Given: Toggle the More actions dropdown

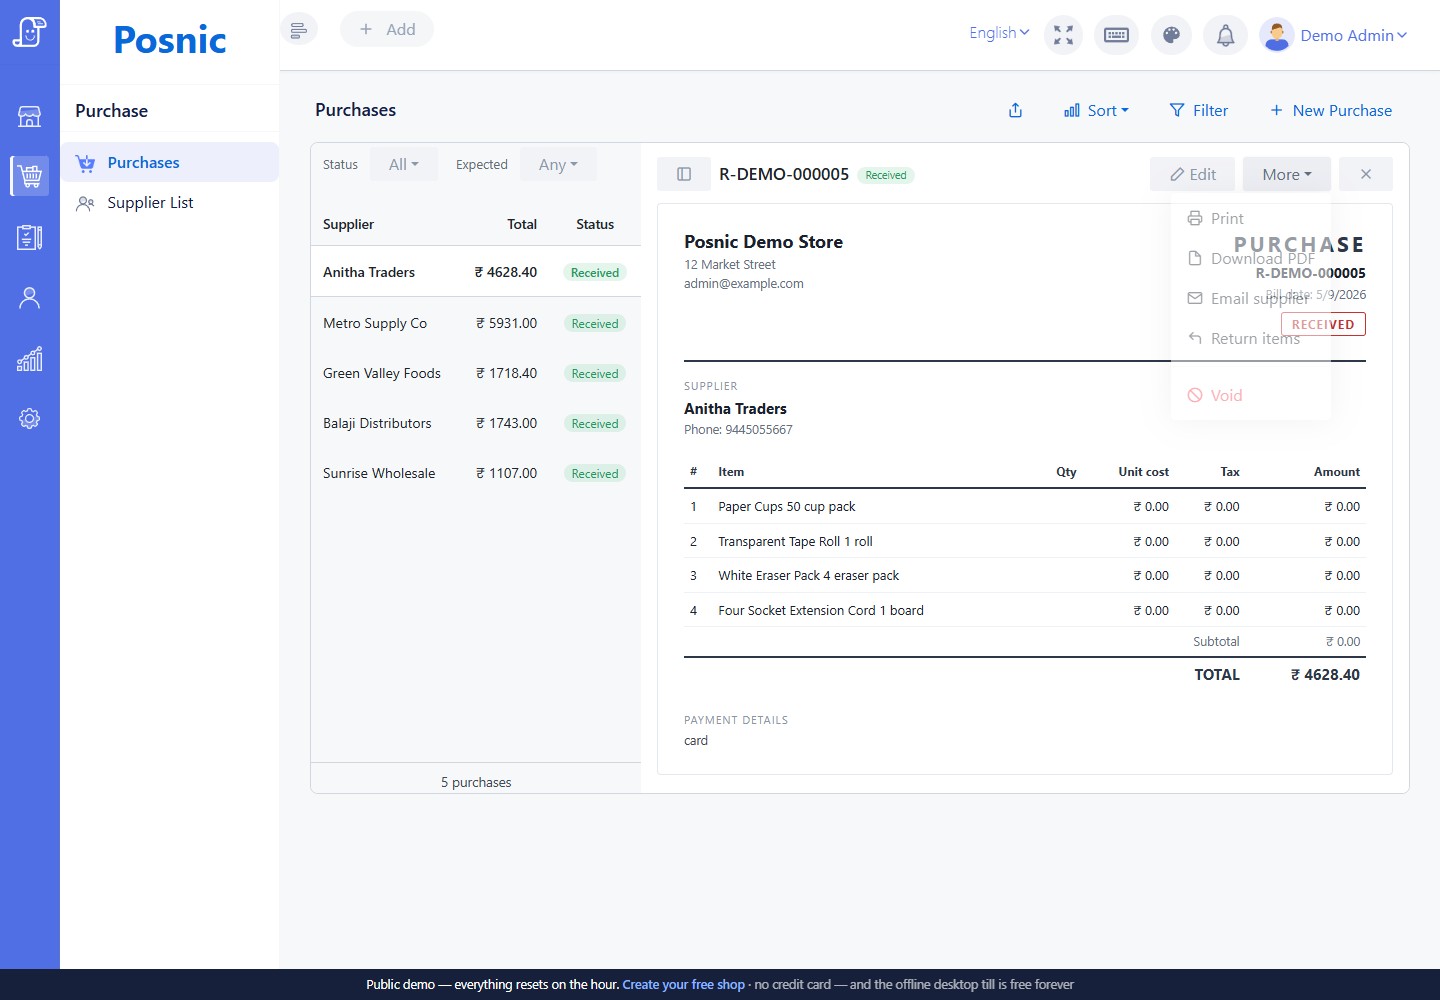Looking at the screenshot, I should (1286, 174).
